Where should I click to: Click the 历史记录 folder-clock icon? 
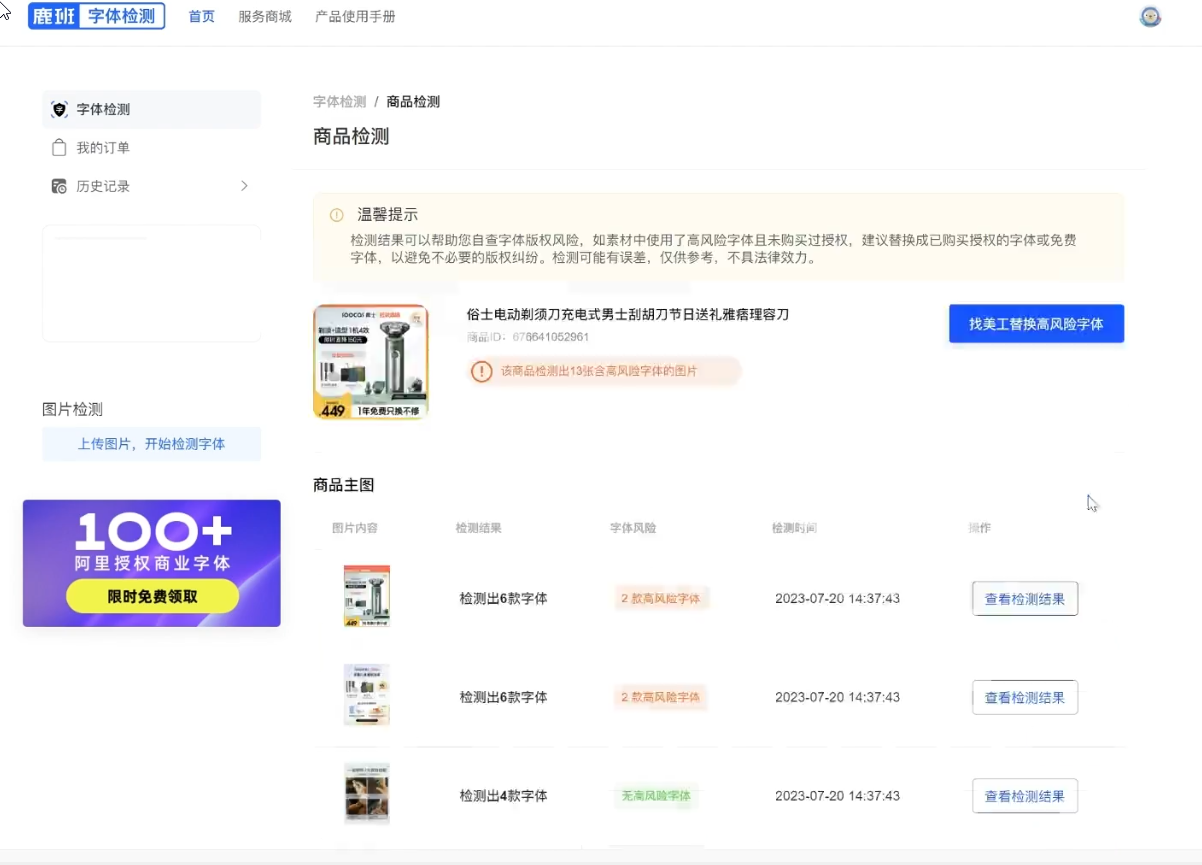[x=59, y=186]
